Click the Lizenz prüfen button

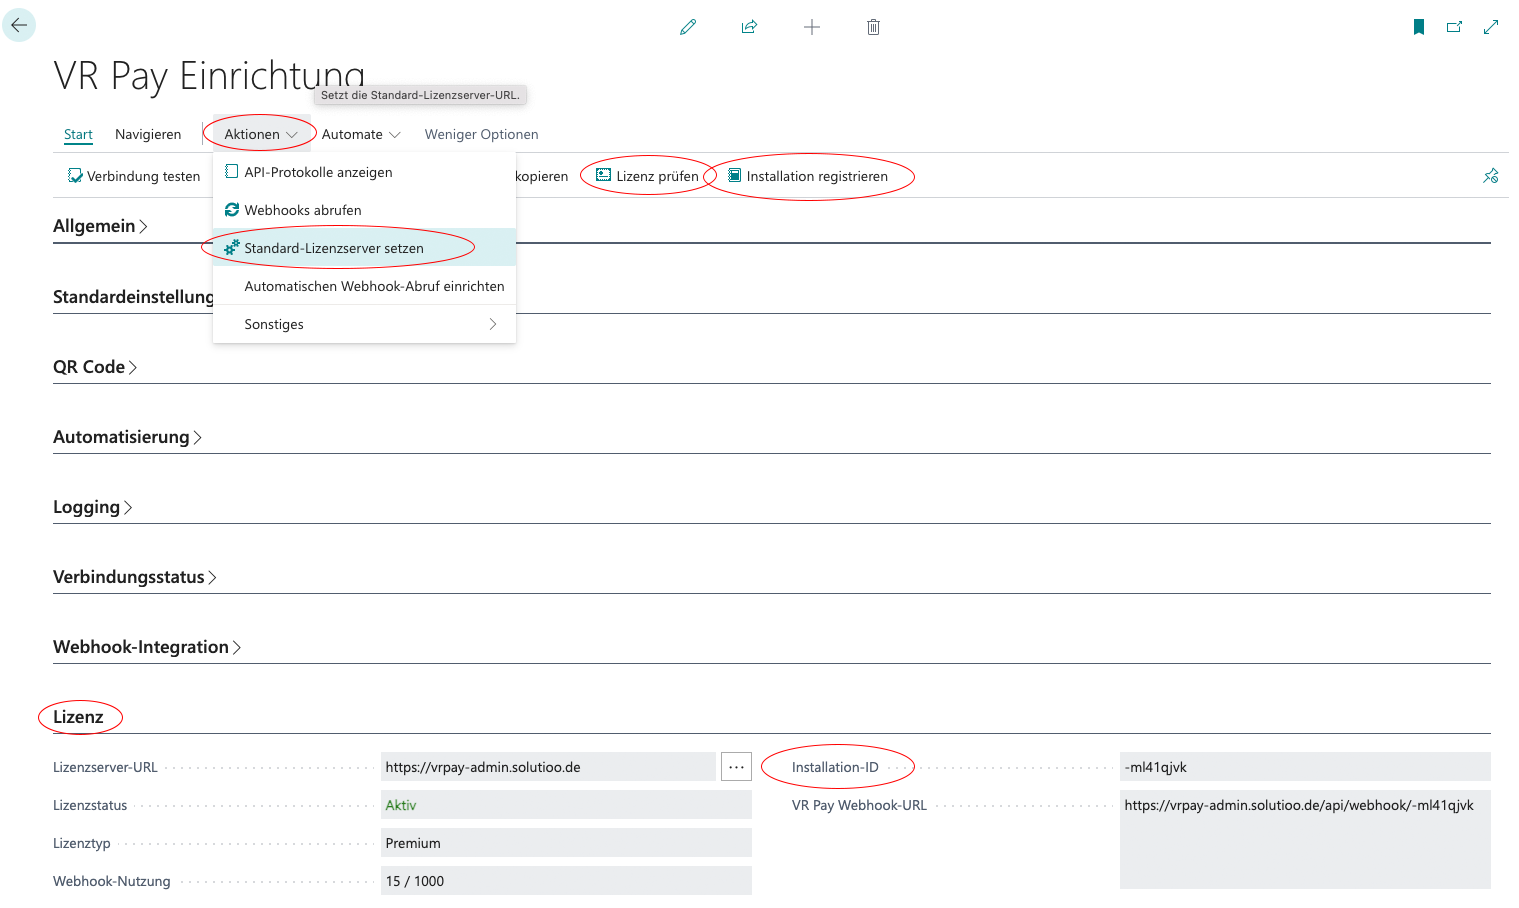pyautogui.click(x=647, y=176)
